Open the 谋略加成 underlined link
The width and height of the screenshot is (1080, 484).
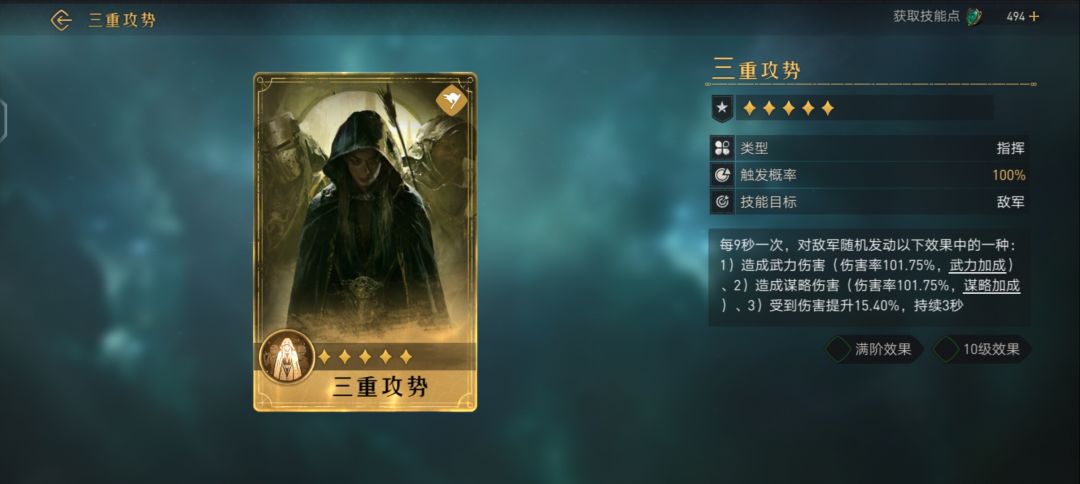[992, 286]
